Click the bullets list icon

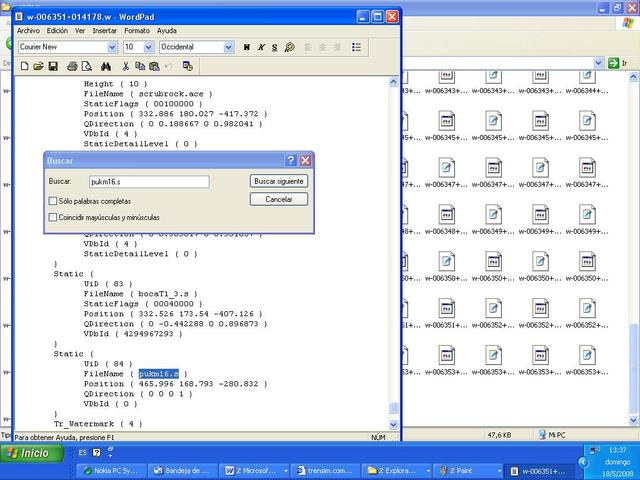(357, 47)
